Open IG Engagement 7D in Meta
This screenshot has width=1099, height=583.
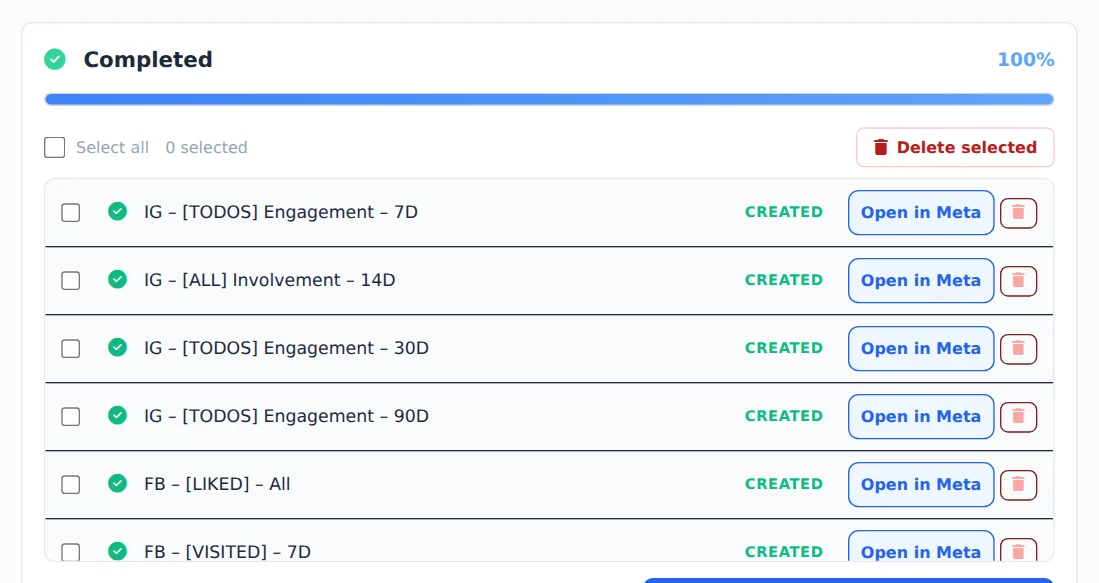pyautogui.click(x=921, y=212)
